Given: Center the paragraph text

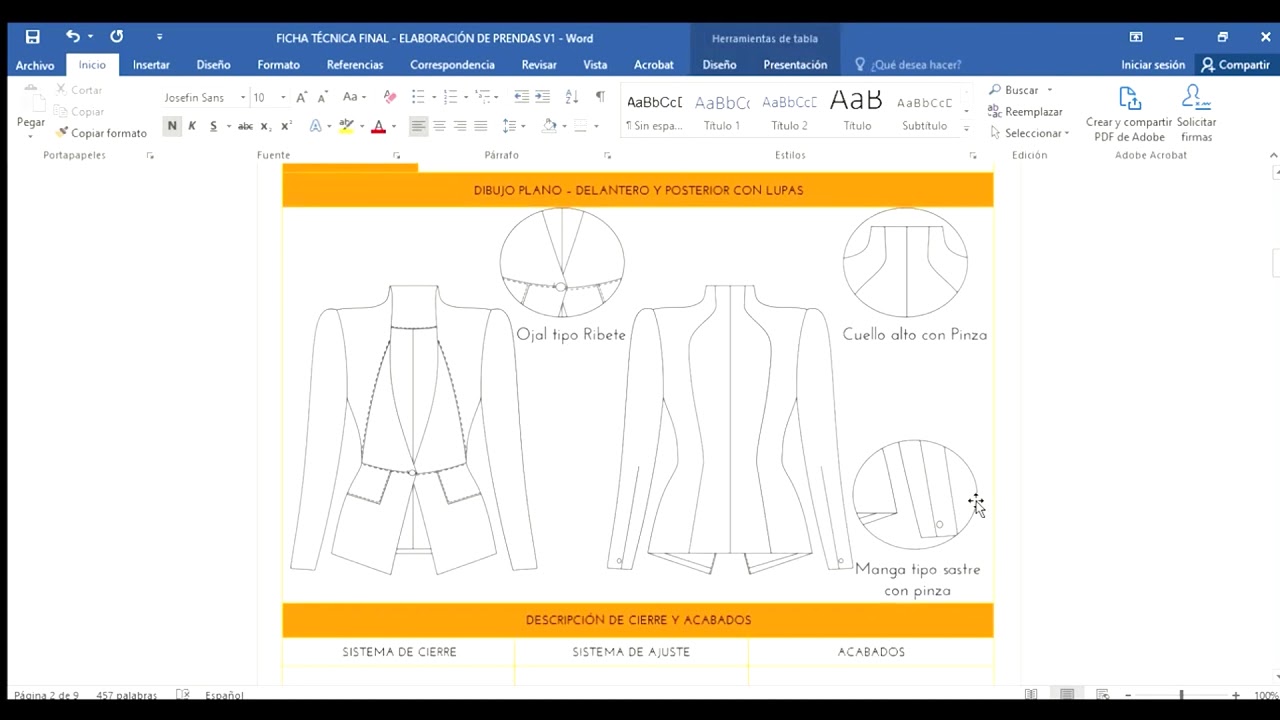Looking at the screenshot, I should [x=439, y=126].
